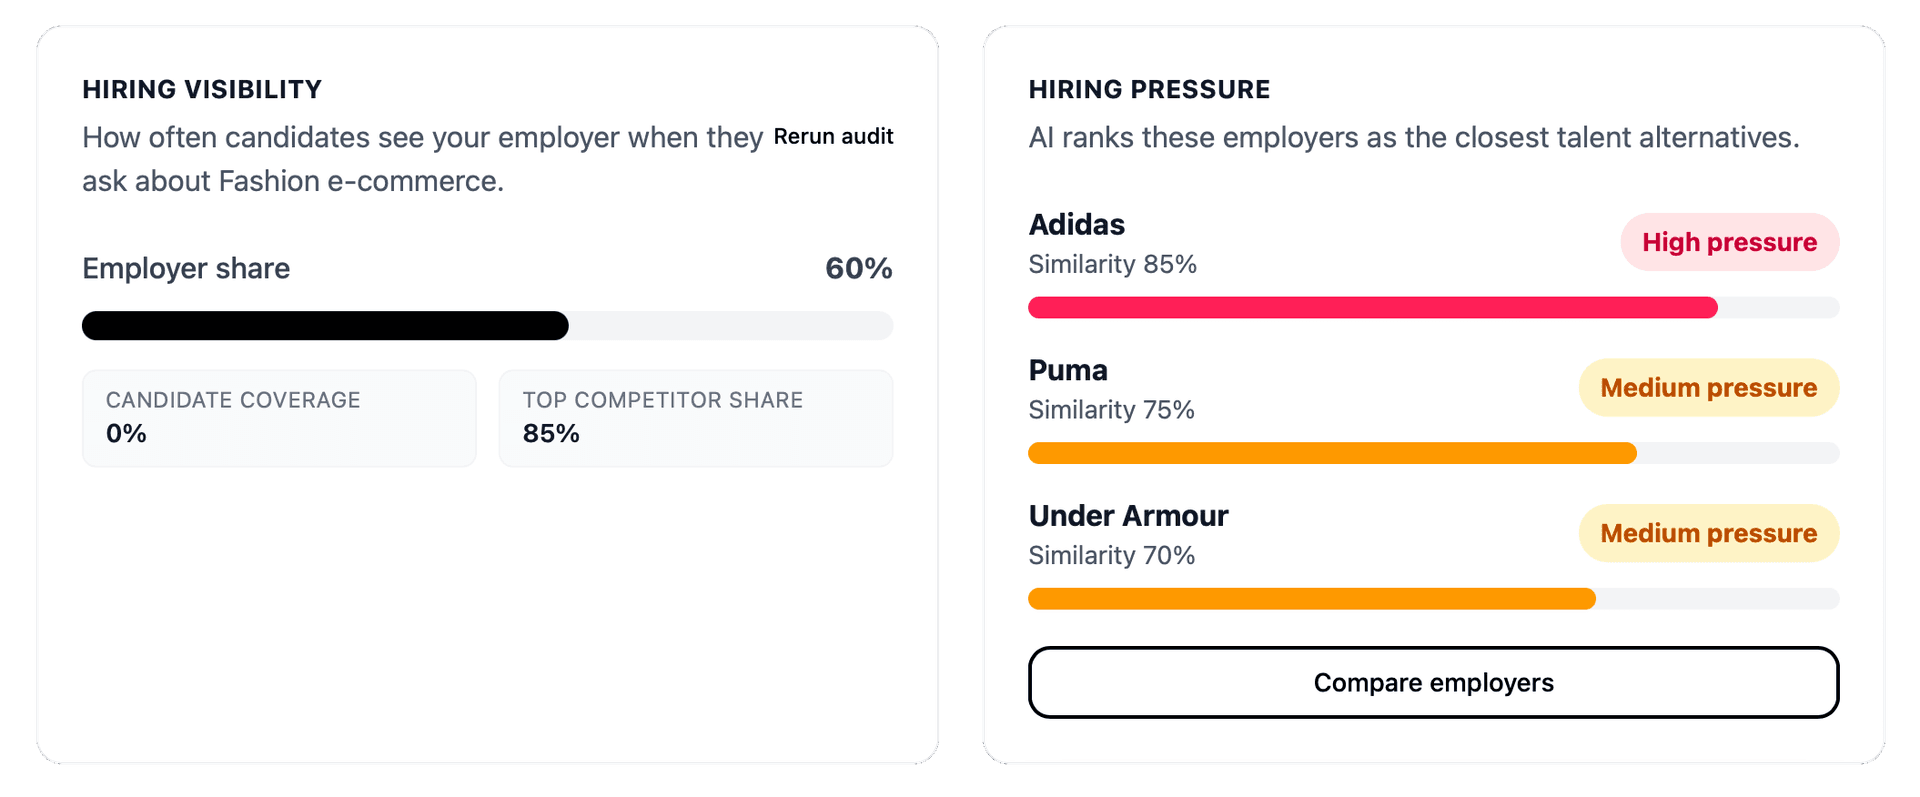1920x797 pixels.
Task: Click the orange Puma similarity bar
Action: pos(1332,454)
